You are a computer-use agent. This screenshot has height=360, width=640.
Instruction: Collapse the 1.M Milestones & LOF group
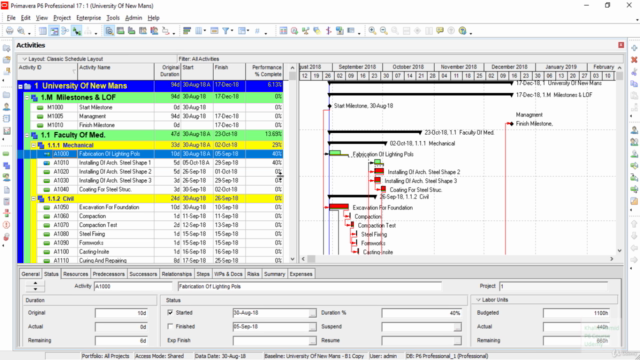(x=27, y=98)
